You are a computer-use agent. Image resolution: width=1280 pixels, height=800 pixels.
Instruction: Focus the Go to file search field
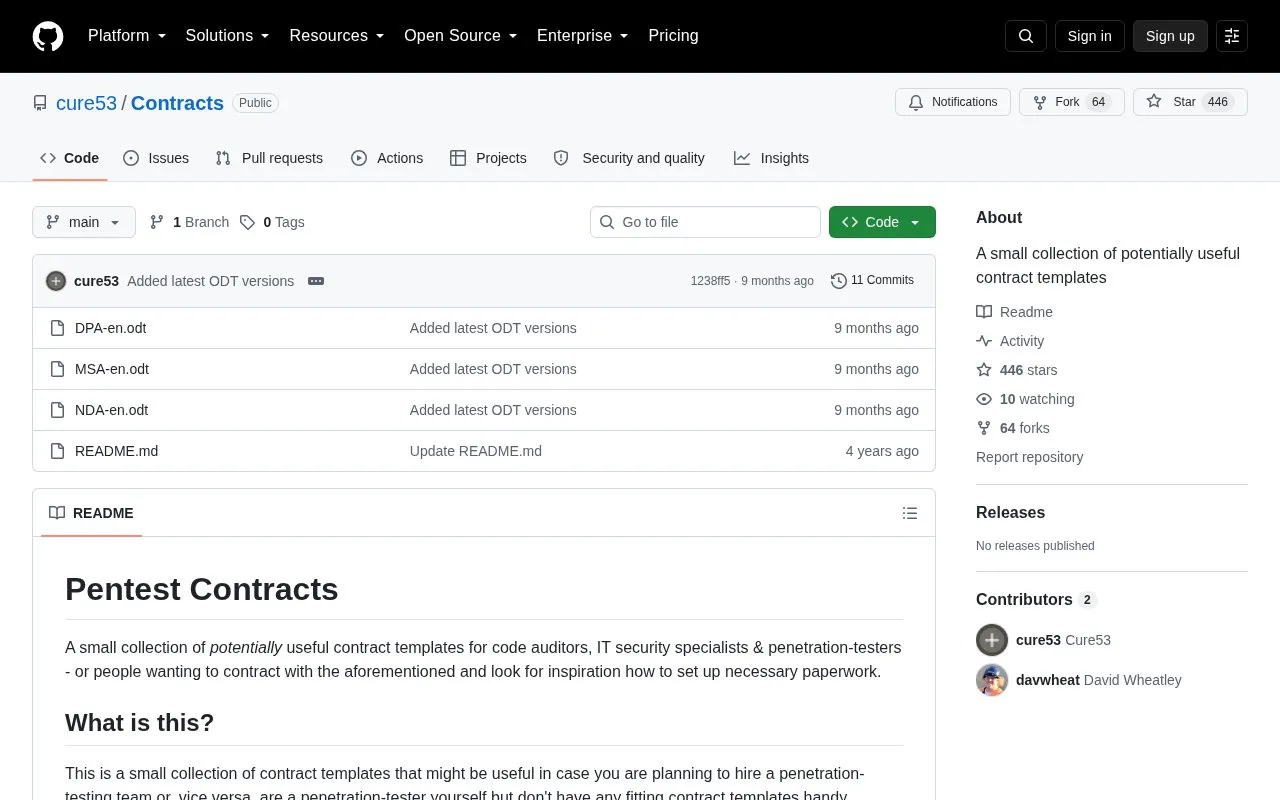tap(705, 222)
